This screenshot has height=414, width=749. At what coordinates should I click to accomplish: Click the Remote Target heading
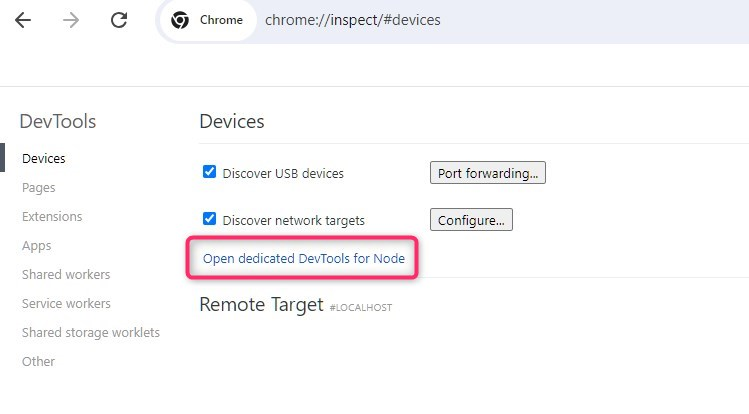coord(261,305)
